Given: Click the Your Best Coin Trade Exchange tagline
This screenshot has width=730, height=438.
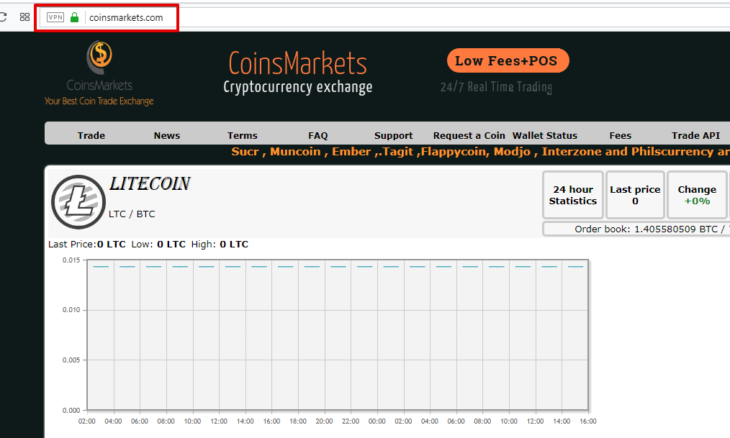Looking at the screenshot, I should [99, 101].
